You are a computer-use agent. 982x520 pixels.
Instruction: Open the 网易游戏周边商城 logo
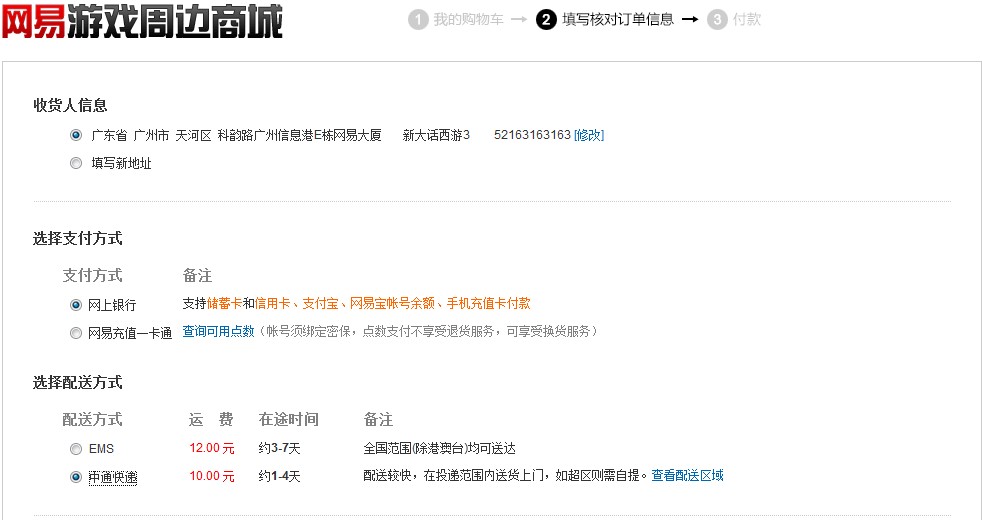click(x=142, y=21)
